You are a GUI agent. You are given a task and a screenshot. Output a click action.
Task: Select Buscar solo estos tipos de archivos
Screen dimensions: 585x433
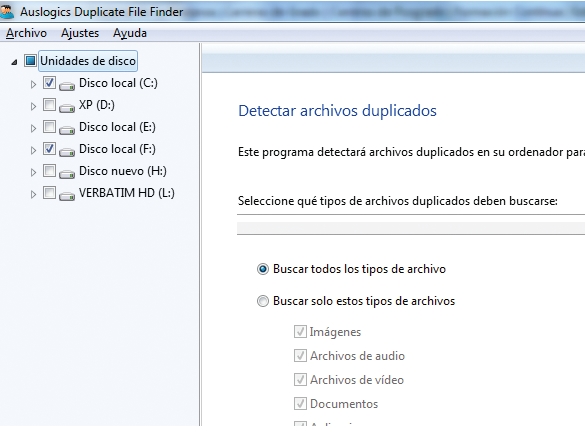(x=263, y=301)
